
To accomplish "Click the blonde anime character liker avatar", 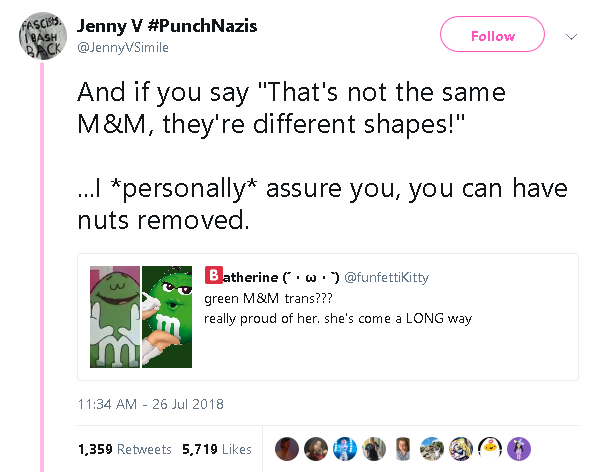I will pos(461,449).
